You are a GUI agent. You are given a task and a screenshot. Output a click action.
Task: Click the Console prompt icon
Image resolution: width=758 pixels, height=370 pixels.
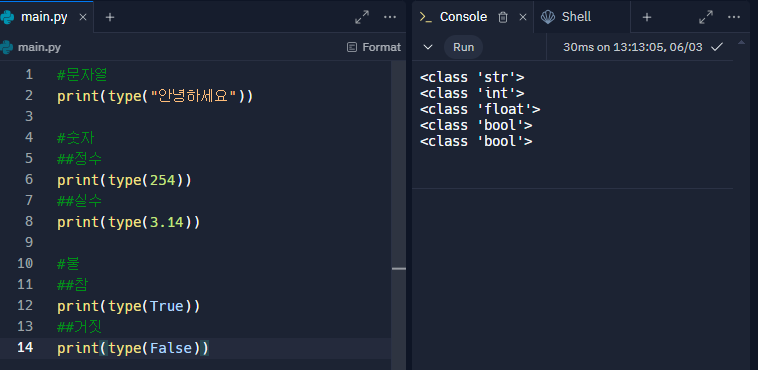click(425, 17)
